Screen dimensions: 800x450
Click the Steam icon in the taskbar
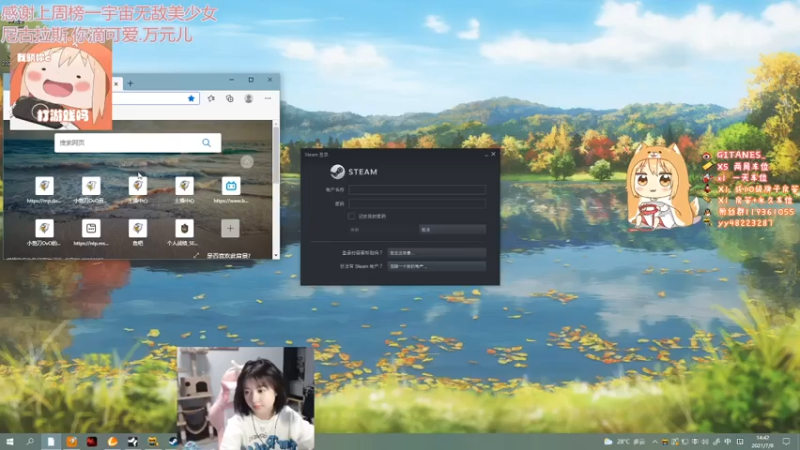tap(173, 441)
